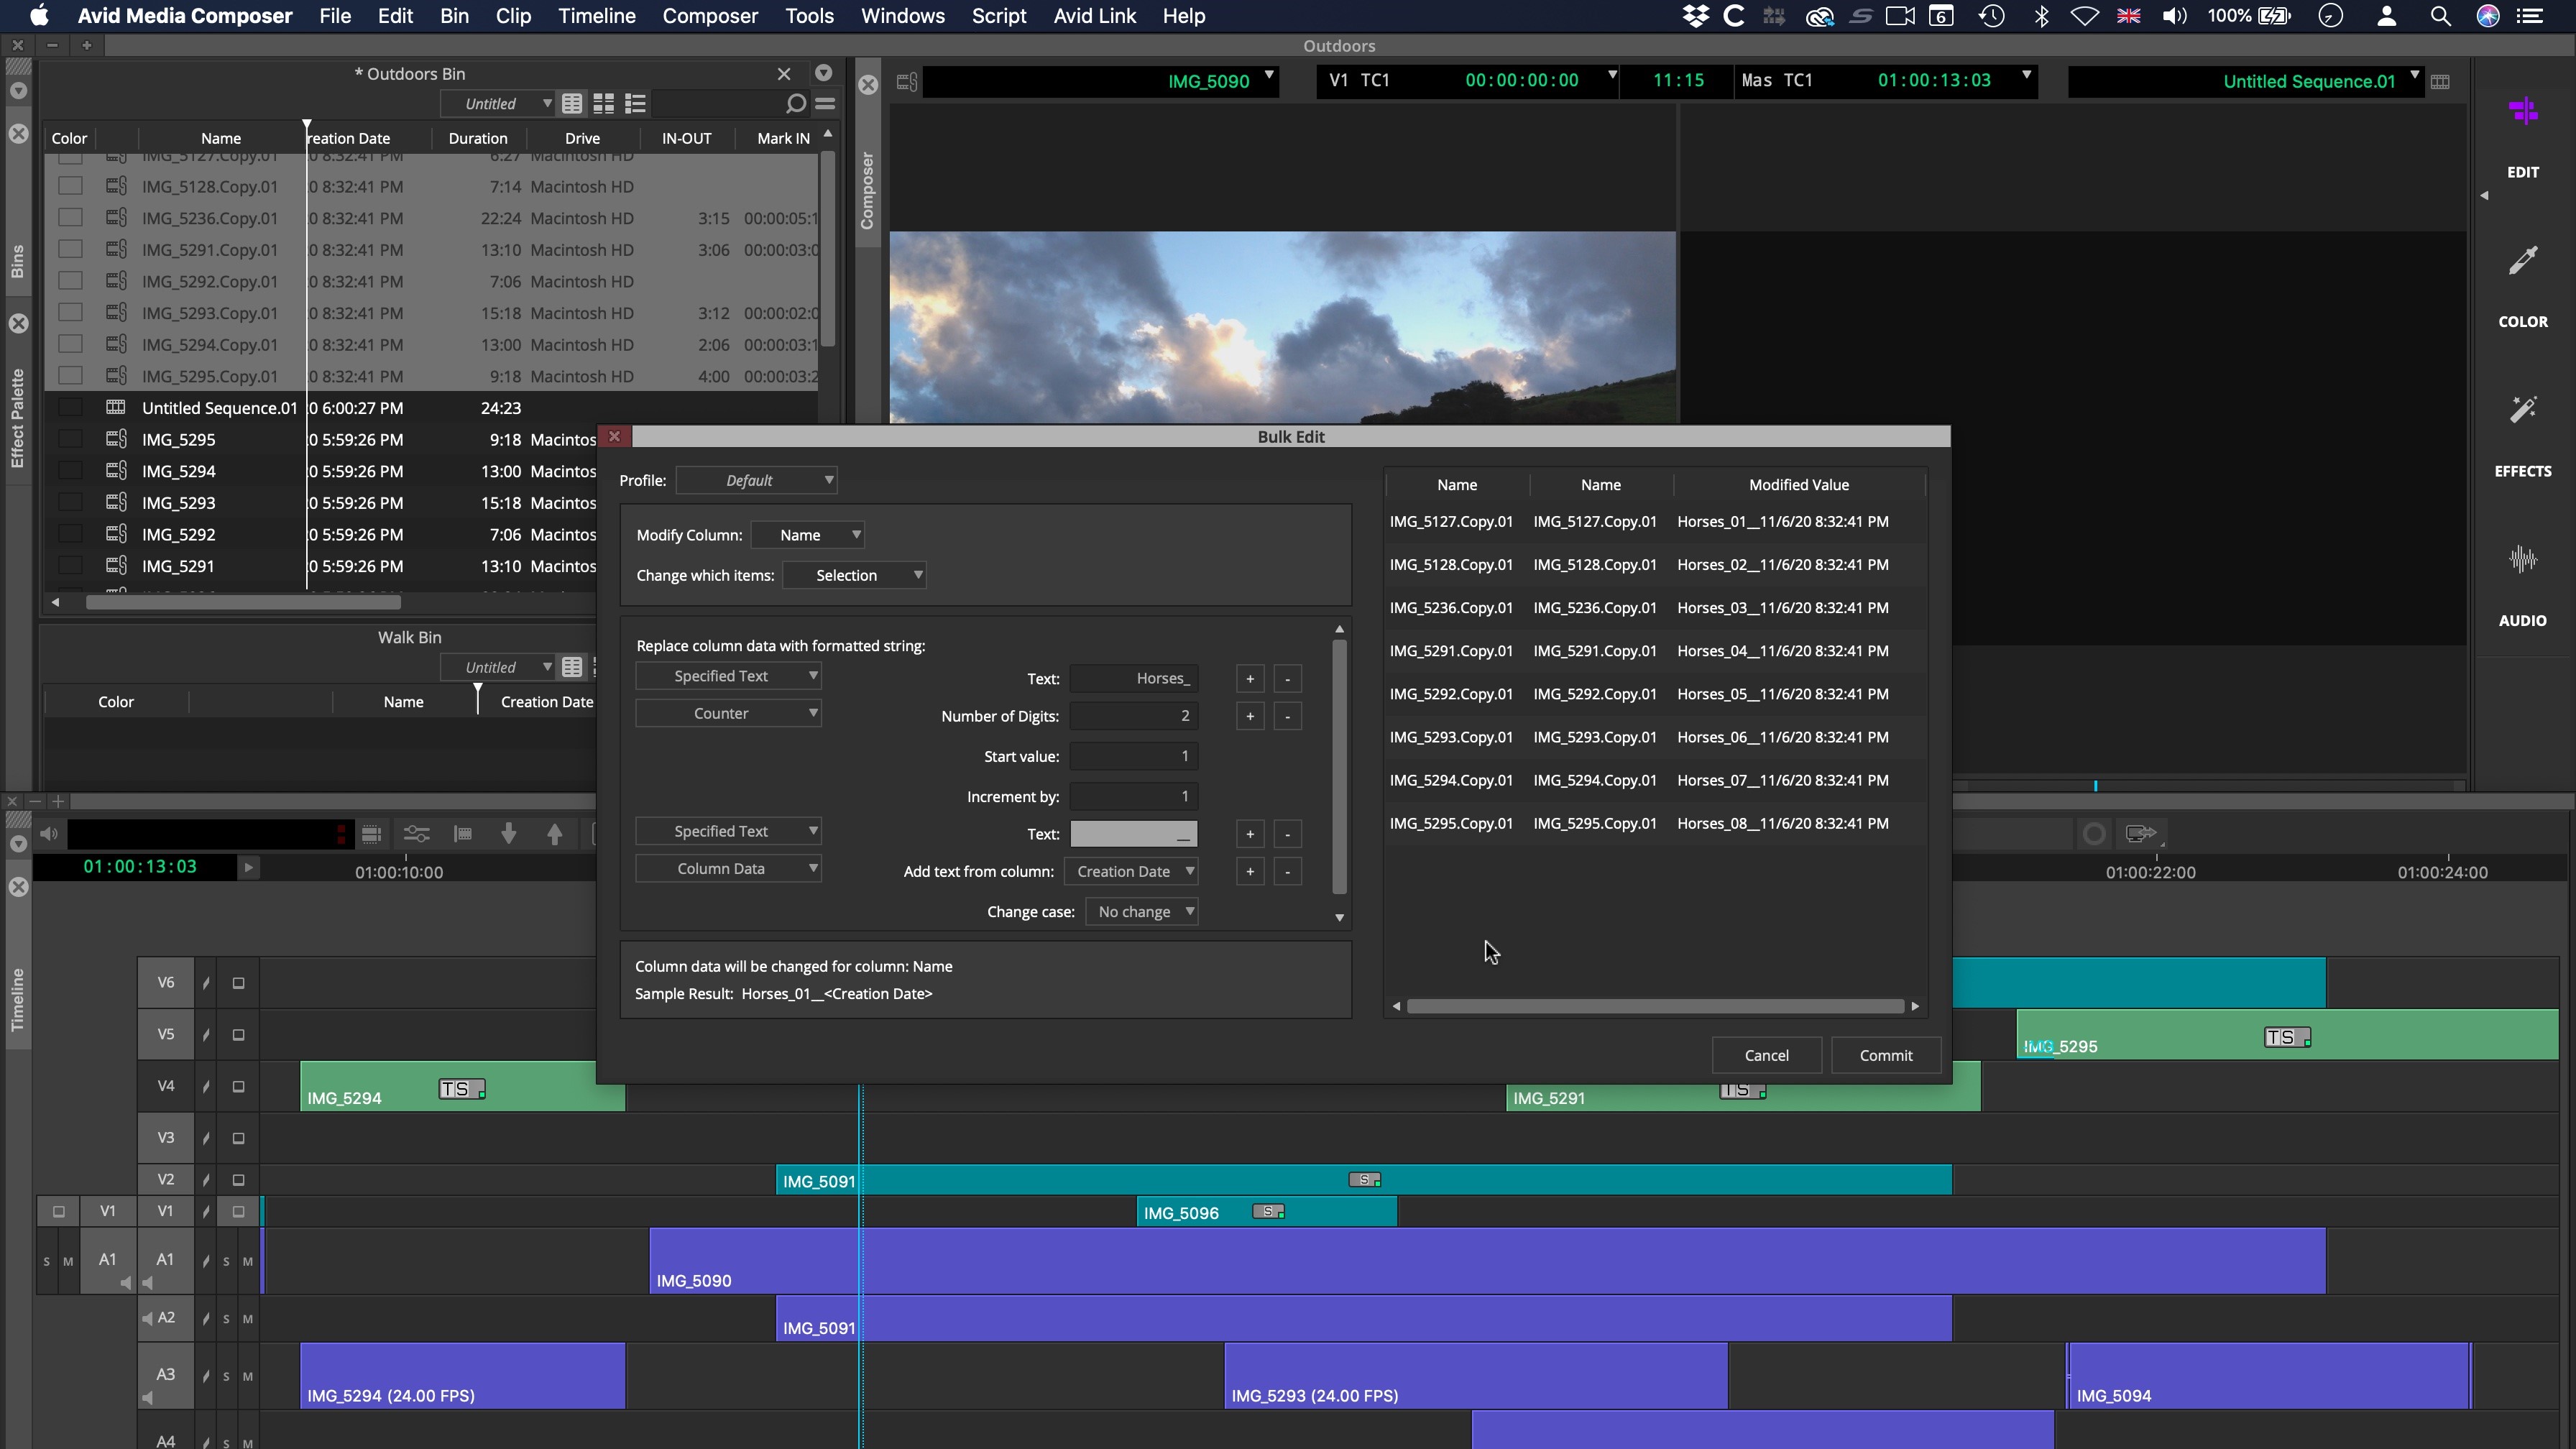Solo the A3 audio track

[x=226, y=1376]
